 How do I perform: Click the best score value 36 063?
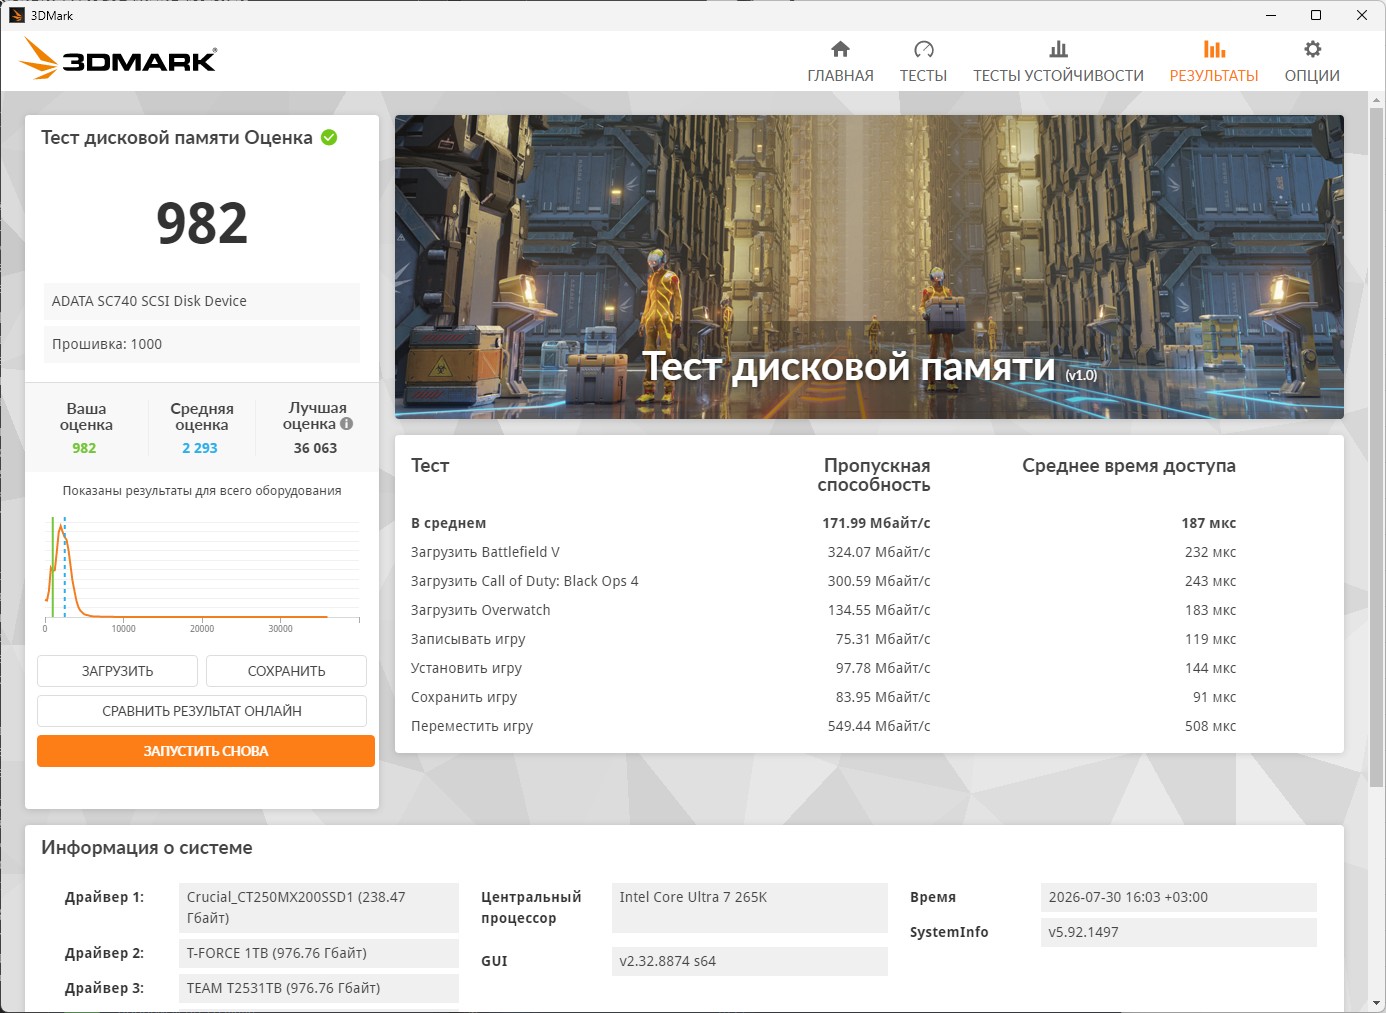[x=315, y=448]
